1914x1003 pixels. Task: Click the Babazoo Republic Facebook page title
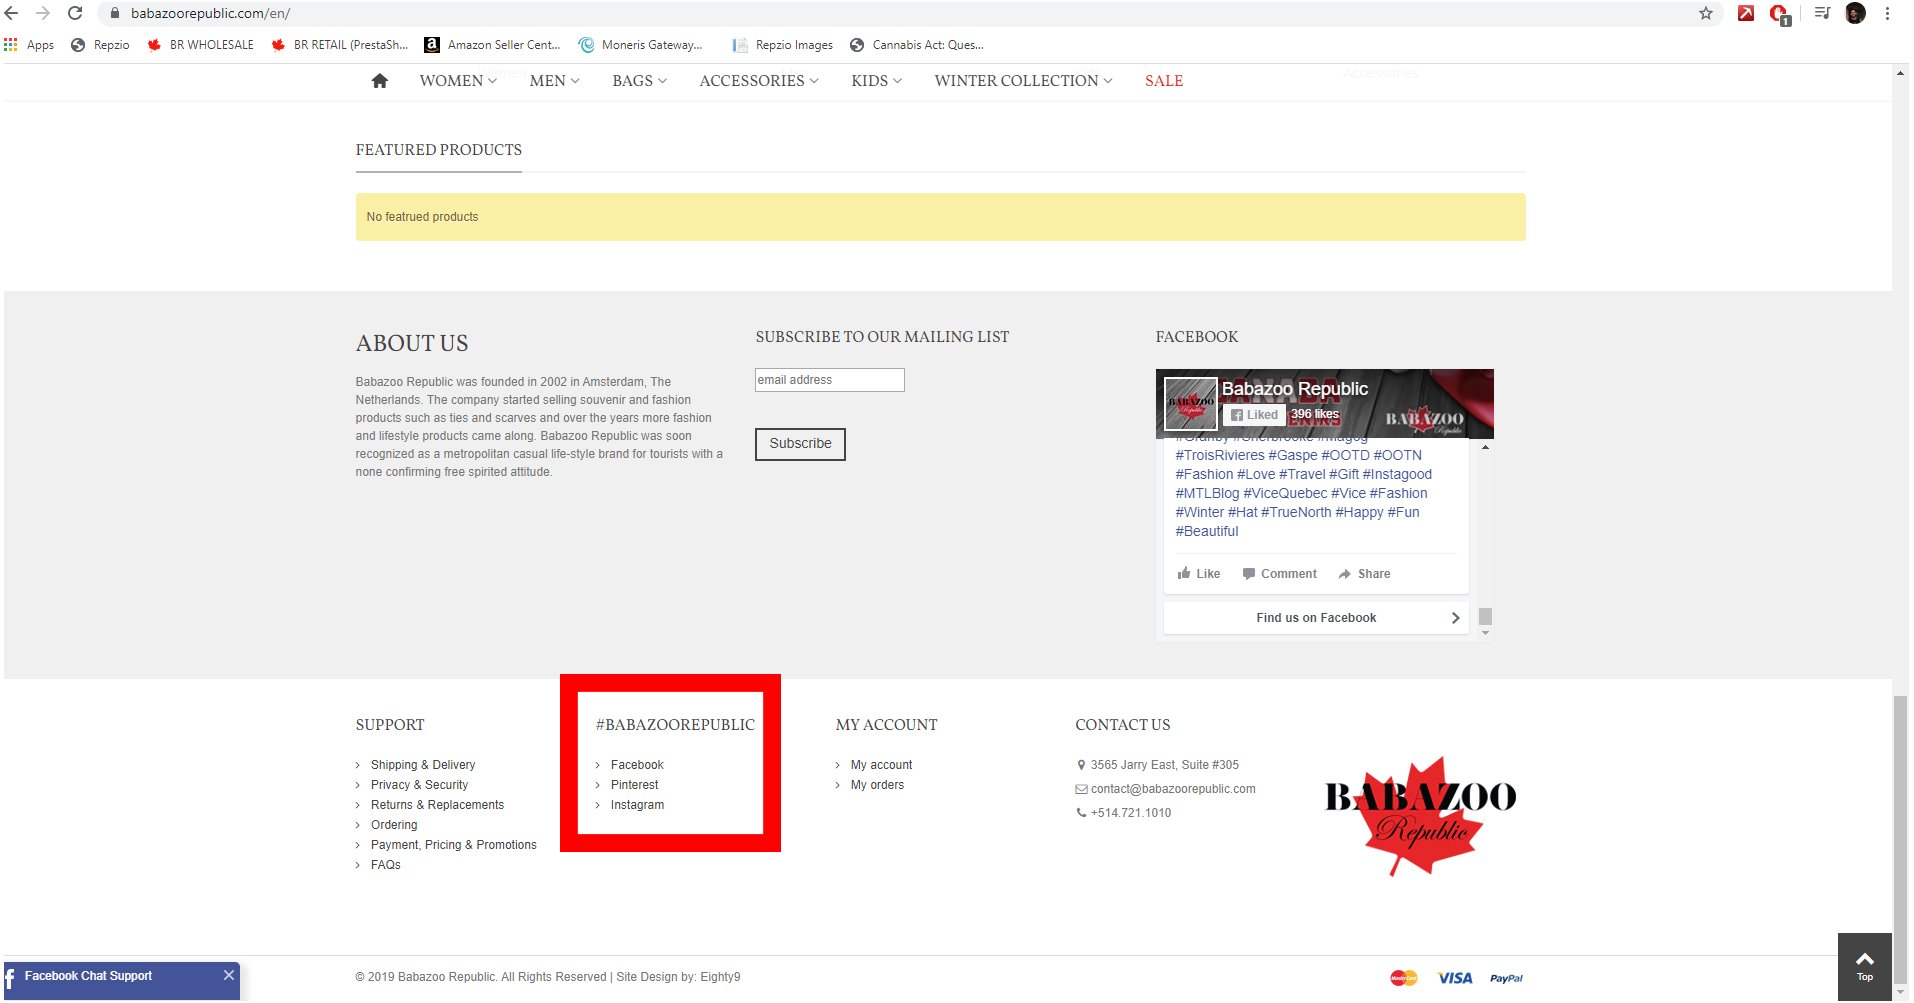coord(1295,389)
